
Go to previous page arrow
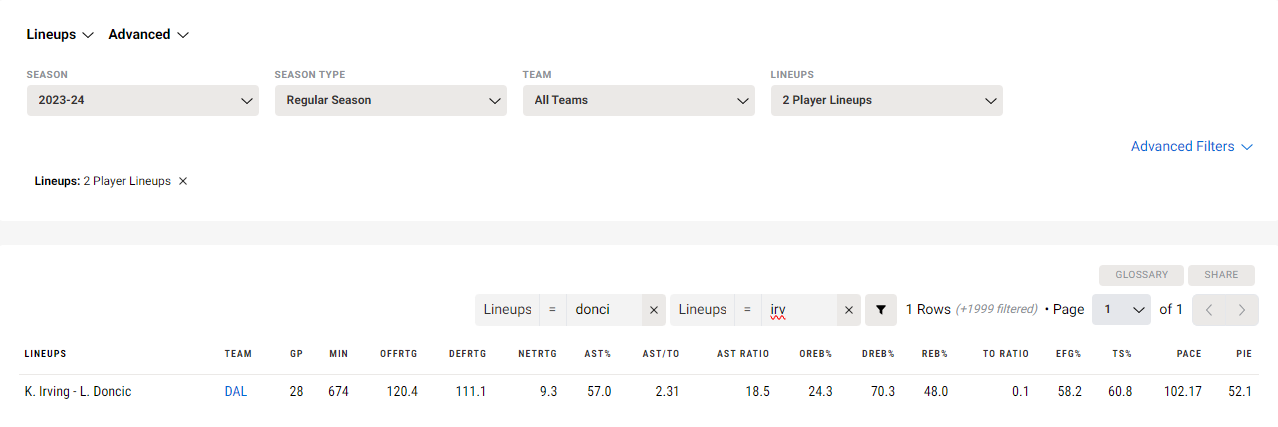[1209, 310]
